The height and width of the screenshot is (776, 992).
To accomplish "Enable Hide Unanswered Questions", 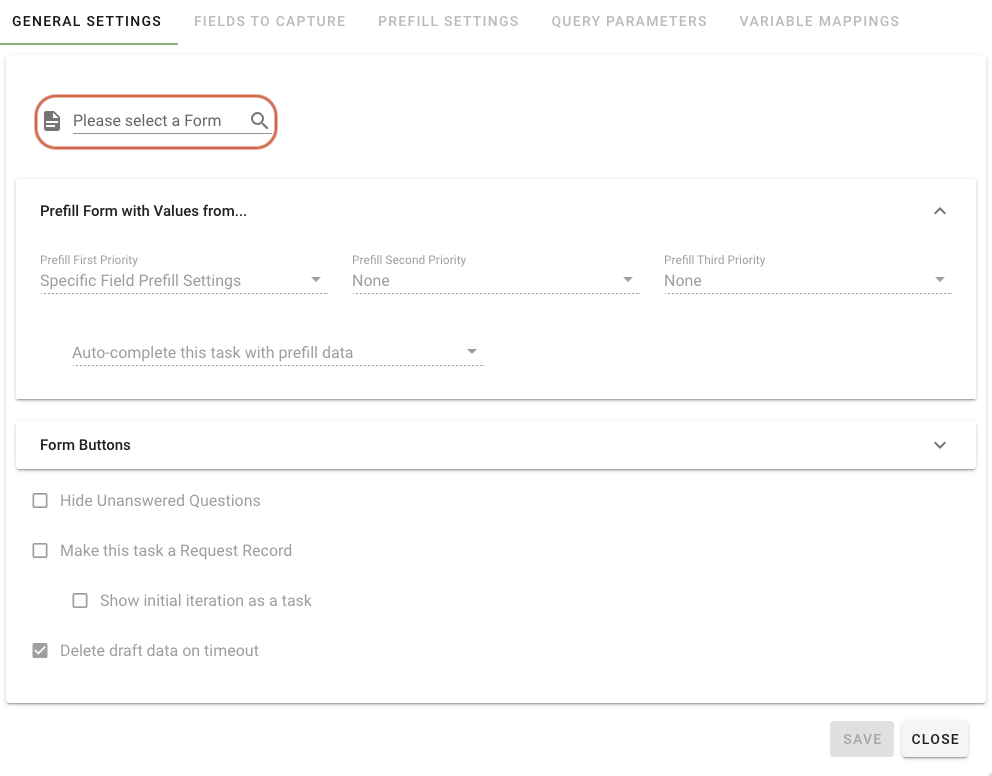I will click(40, 500).
